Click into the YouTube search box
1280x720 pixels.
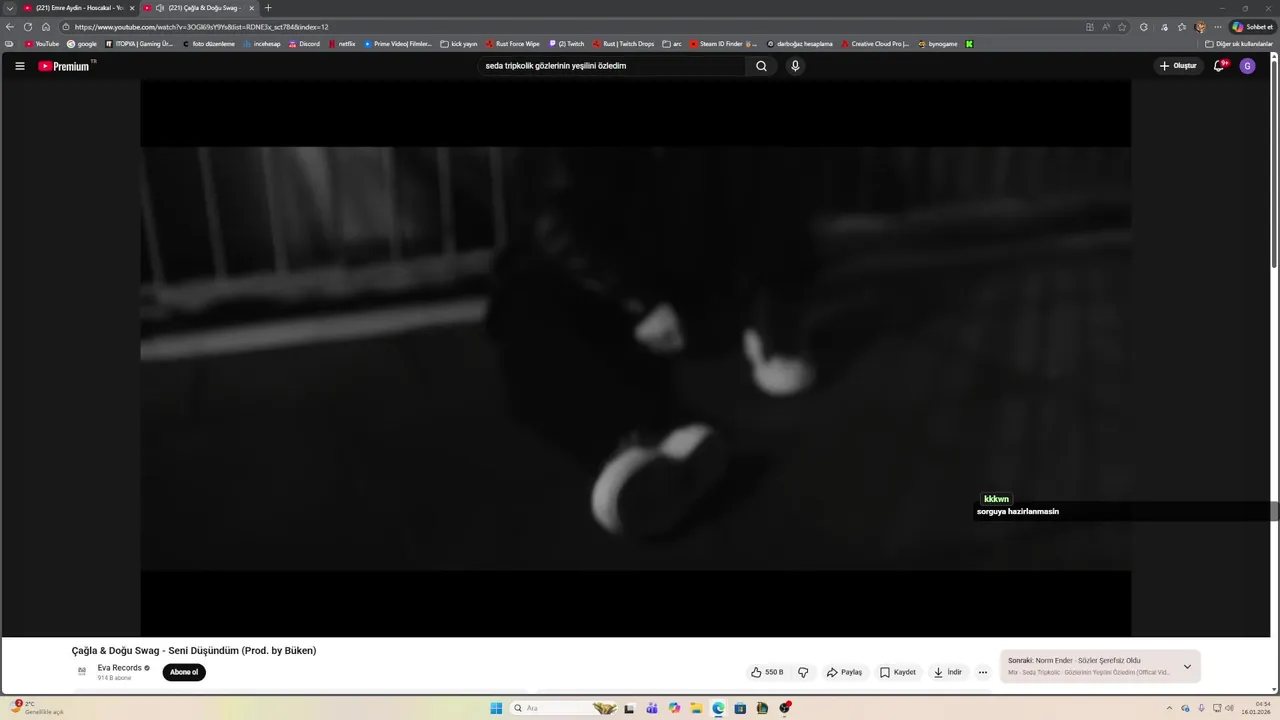612,66
